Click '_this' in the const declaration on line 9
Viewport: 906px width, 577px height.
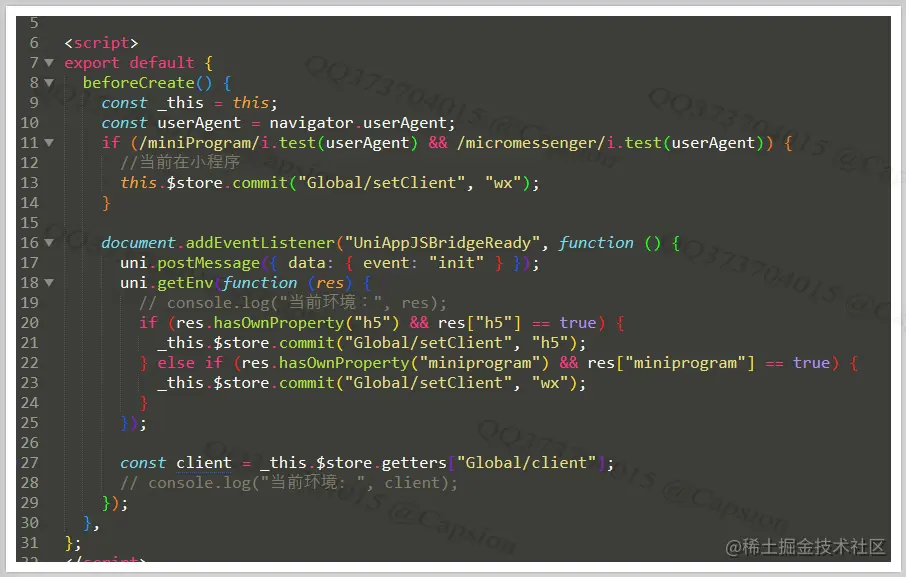coord(180,103)
